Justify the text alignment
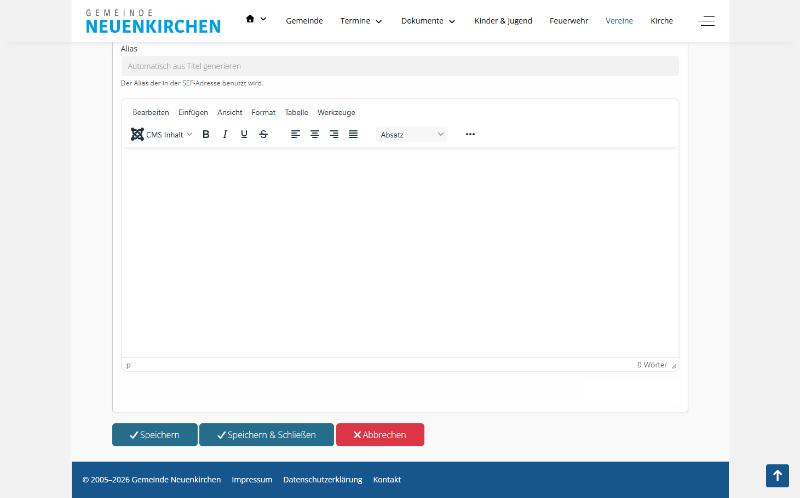The width and height of the screenshot is (800, 498). pos(353,134)
